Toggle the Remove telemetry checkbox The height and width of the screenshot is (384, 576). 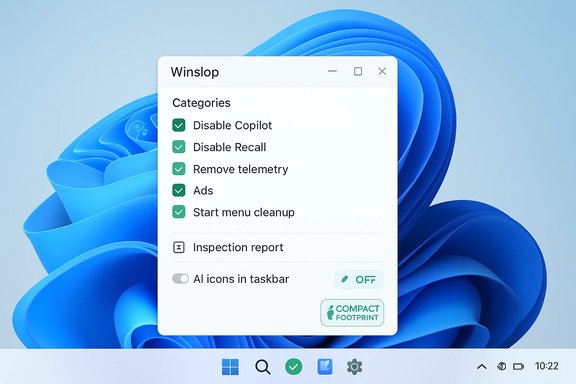click(179, 169)
